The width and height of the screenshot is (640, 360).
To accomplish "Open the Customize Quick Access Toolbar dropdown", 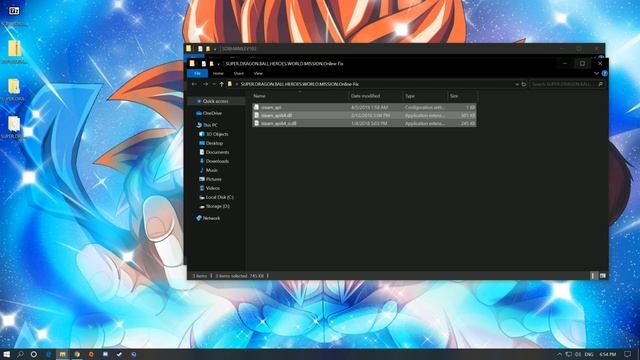I will [218, 64].
